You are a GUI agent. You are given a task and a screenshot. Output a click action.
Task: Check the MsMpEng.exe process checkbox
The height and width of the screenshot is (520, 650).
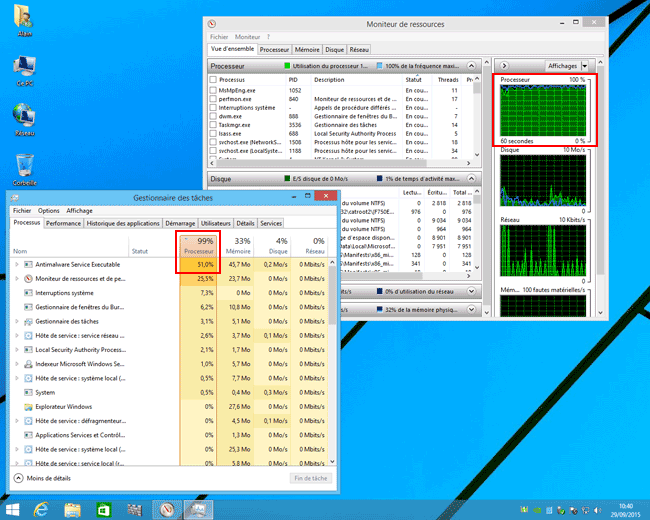[213, 90]
